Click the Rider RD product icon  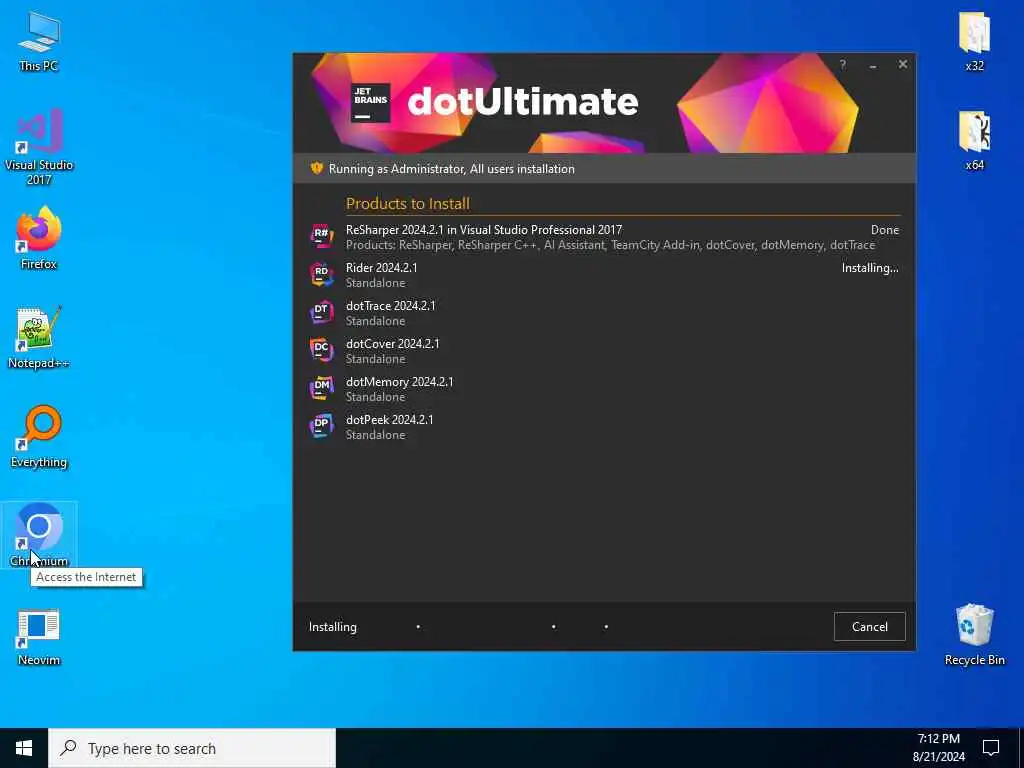tap(321, 274)
